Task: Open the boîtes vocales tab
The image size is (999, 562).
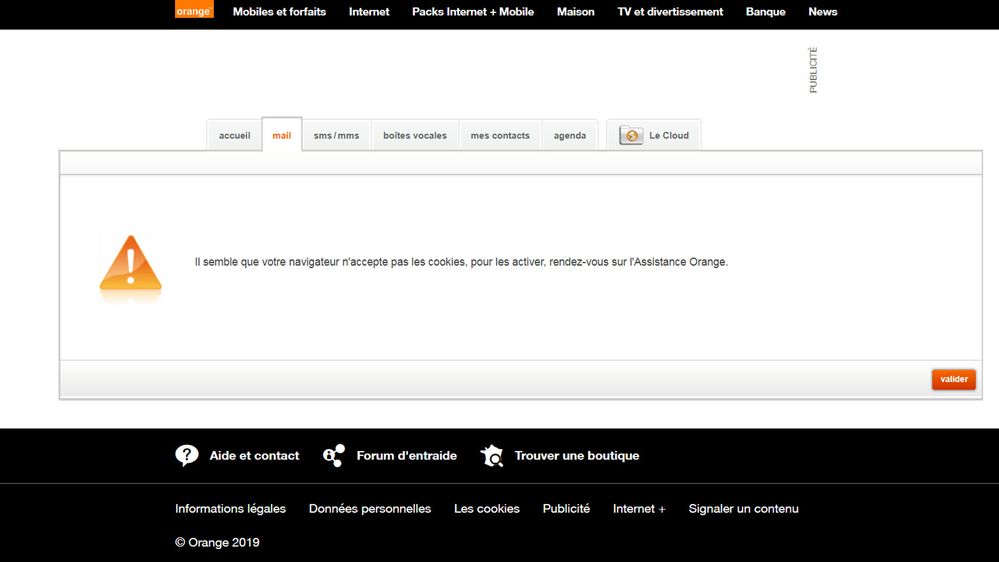Action: pyautogui.click(x=415, y=135)
